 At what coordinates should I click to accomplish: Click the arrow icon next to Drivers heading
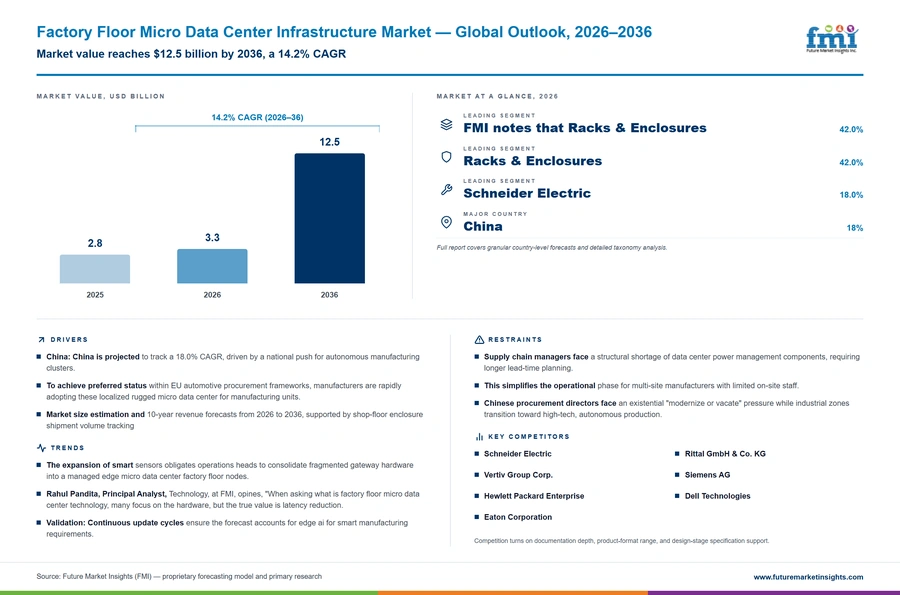coord(41,340)
